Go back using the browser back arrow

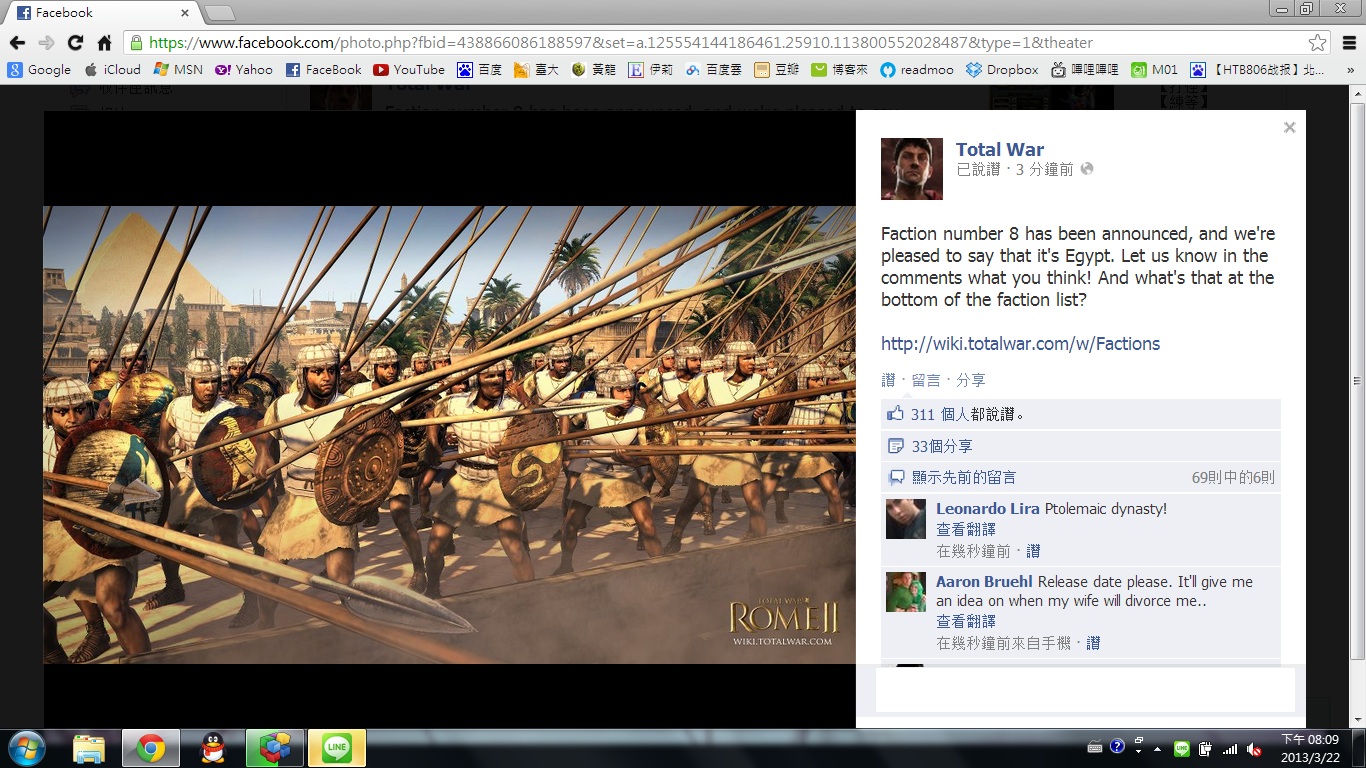17,43
